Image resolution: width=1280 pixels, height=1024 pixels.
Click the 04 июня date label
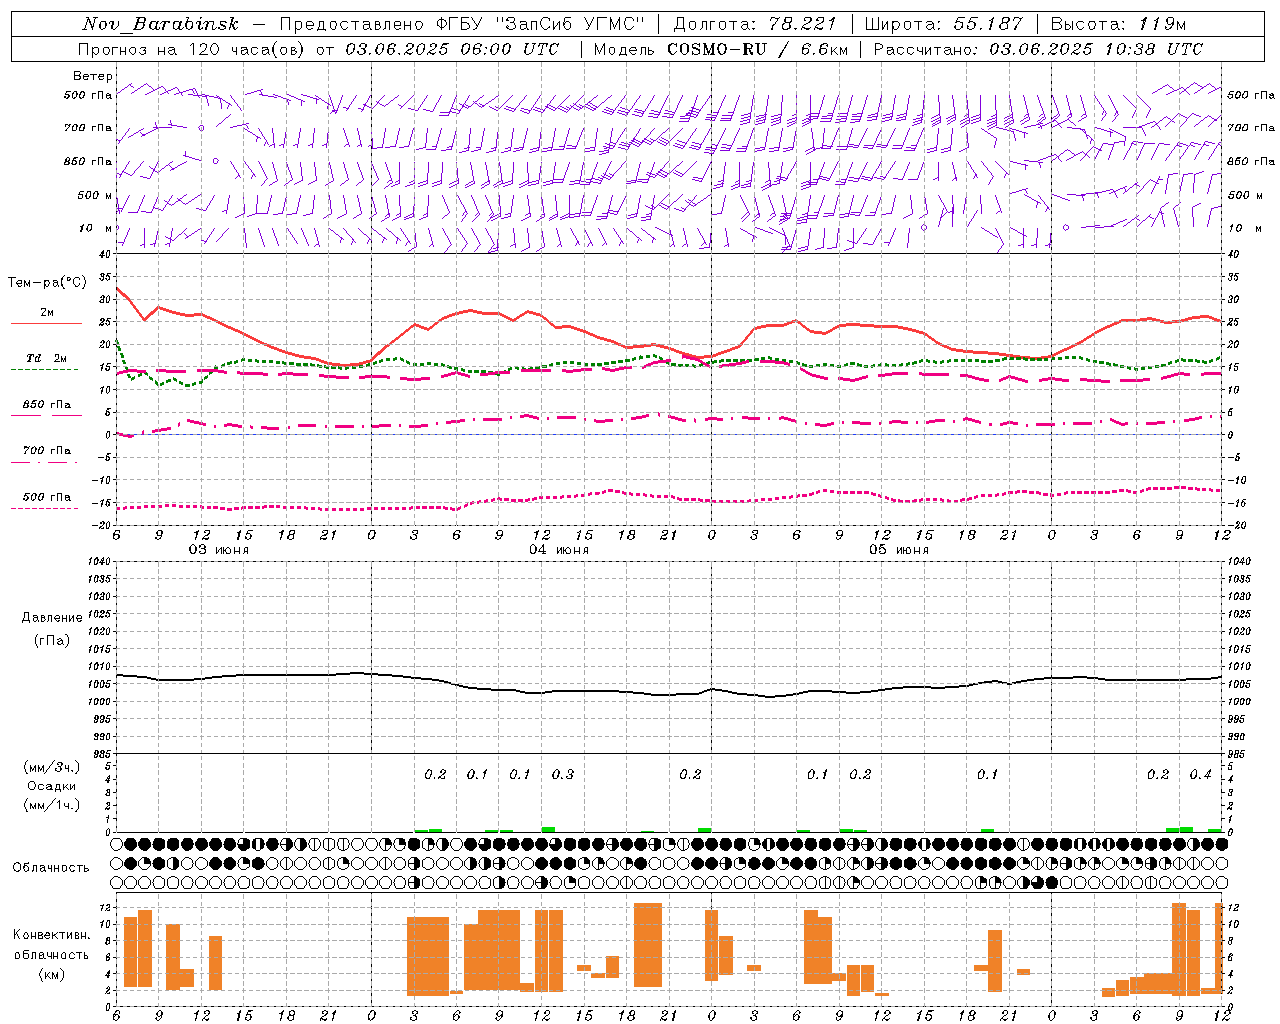559,550
